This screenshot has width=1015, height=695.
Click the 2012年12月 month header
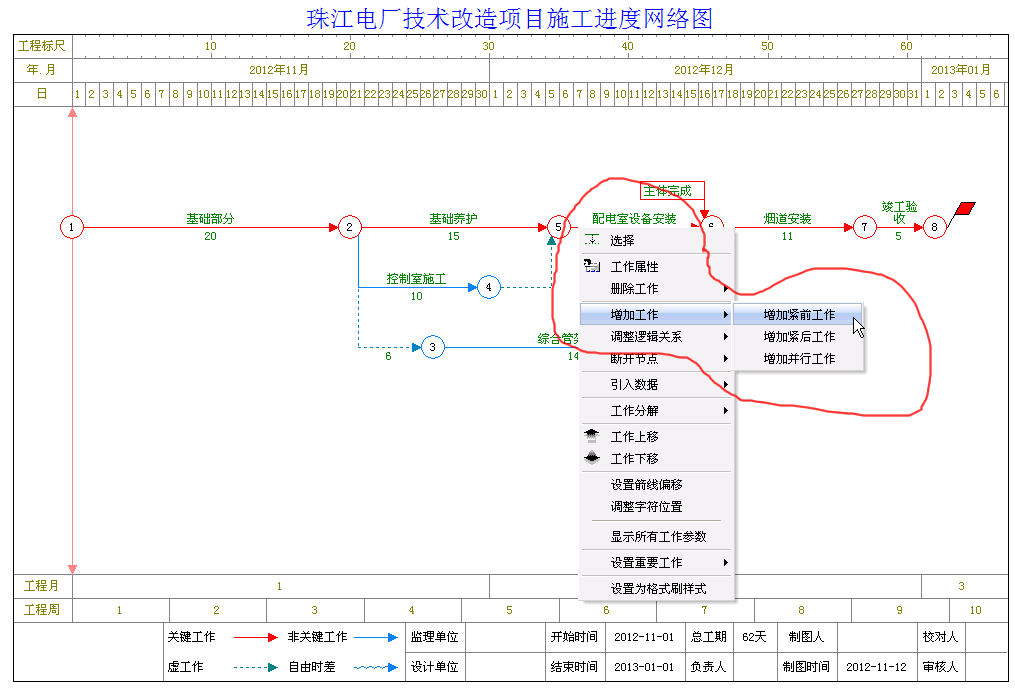(x=704, y=70)
